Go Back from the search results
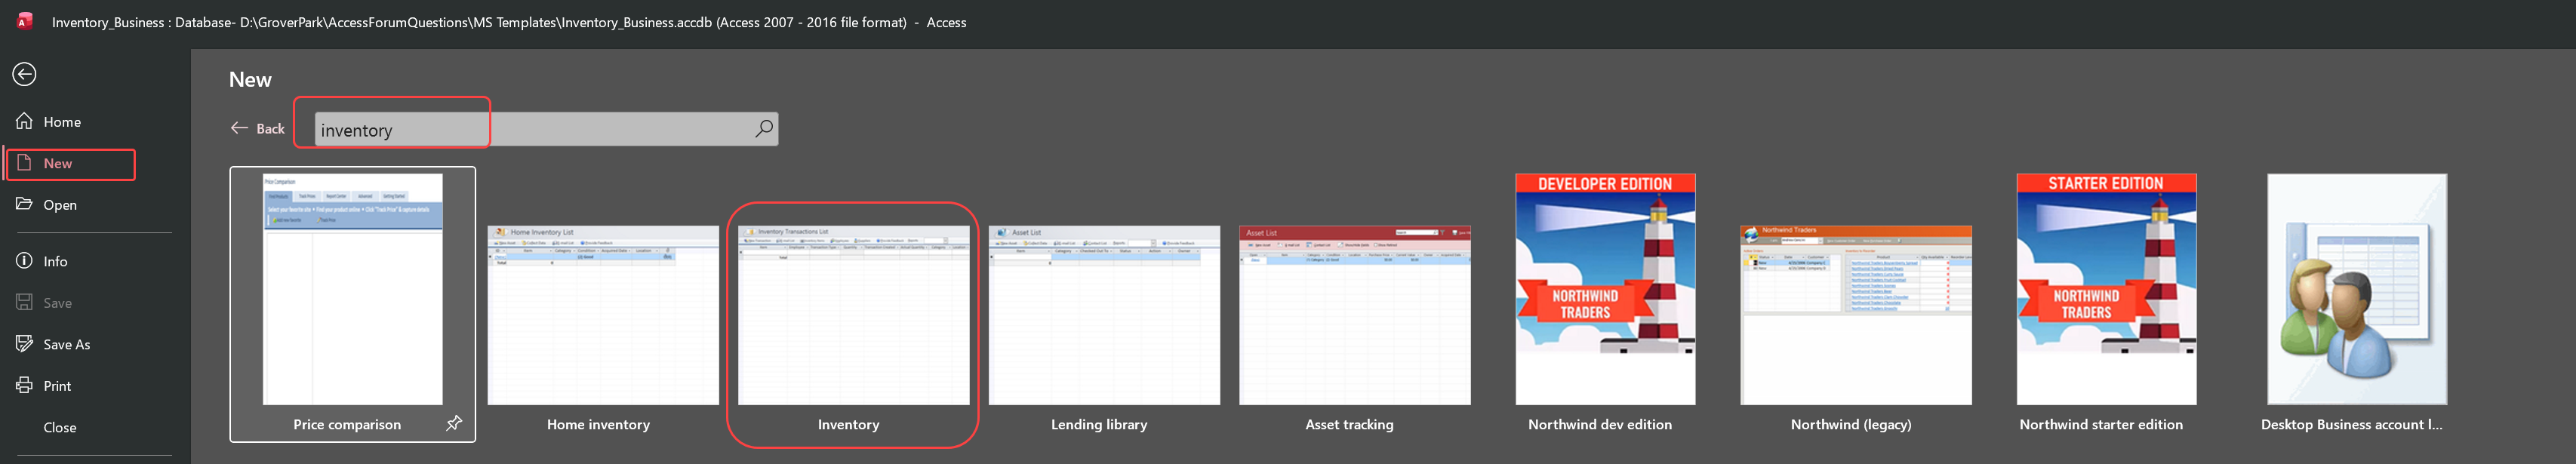 [x=258, y=129]
